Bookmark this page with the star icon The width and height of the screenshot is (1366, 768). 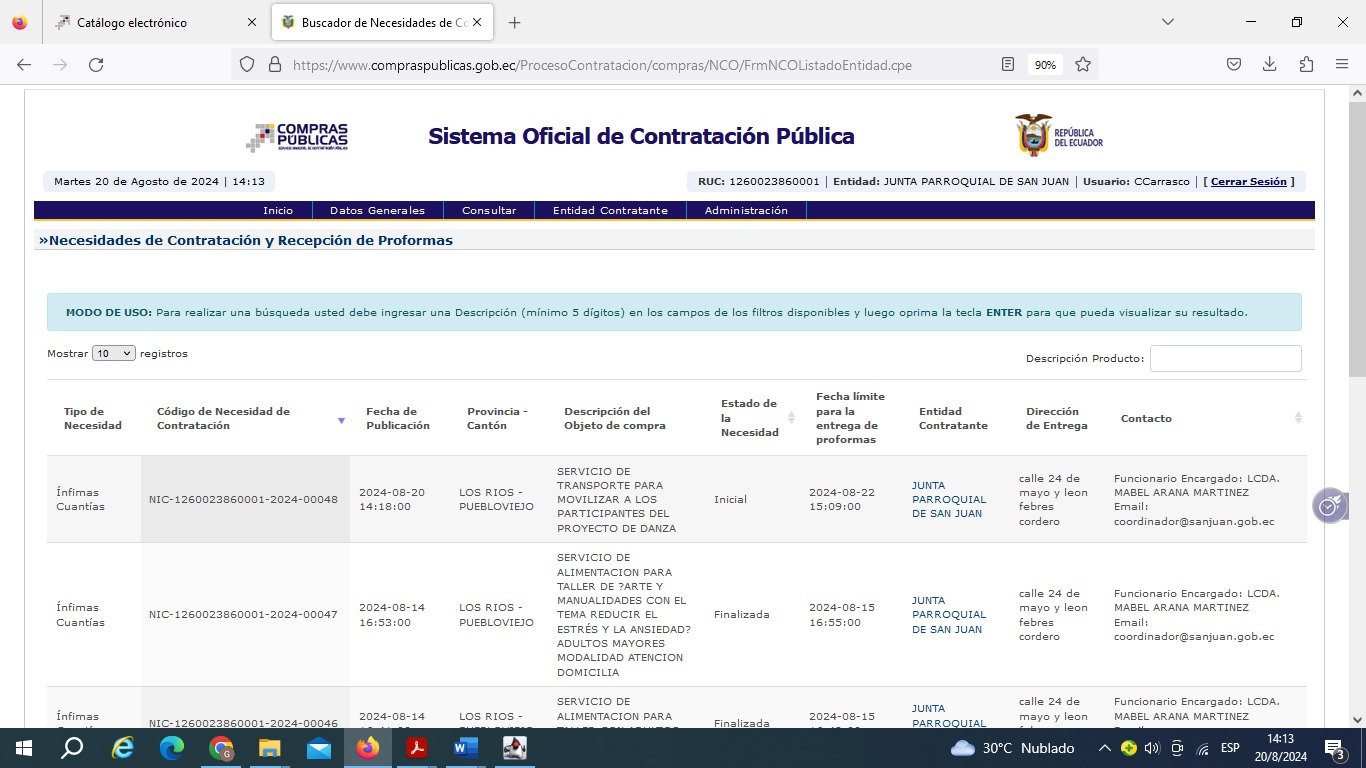[x=1082, y=65]
